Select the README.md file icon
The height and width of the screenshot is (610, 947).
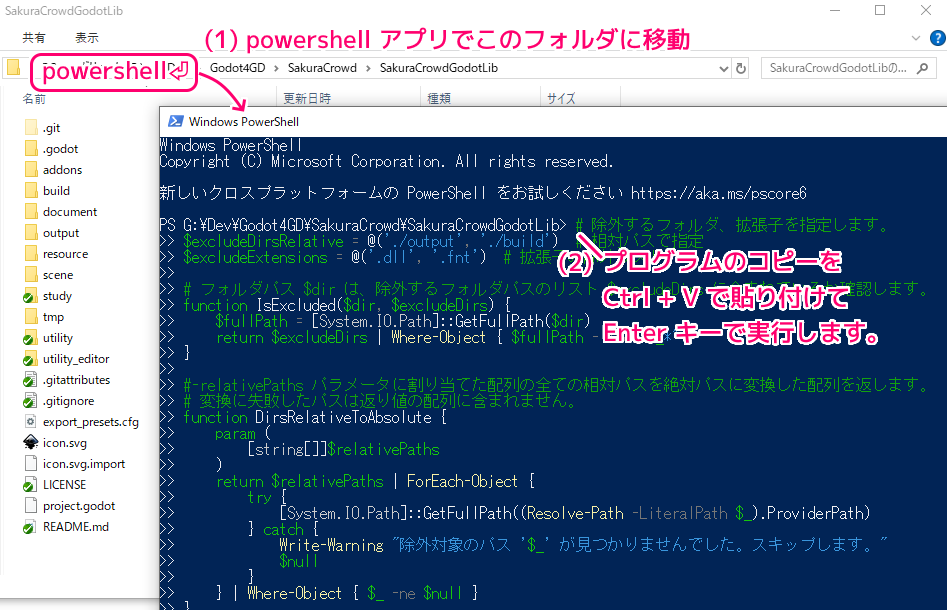[x=30, y=527]
